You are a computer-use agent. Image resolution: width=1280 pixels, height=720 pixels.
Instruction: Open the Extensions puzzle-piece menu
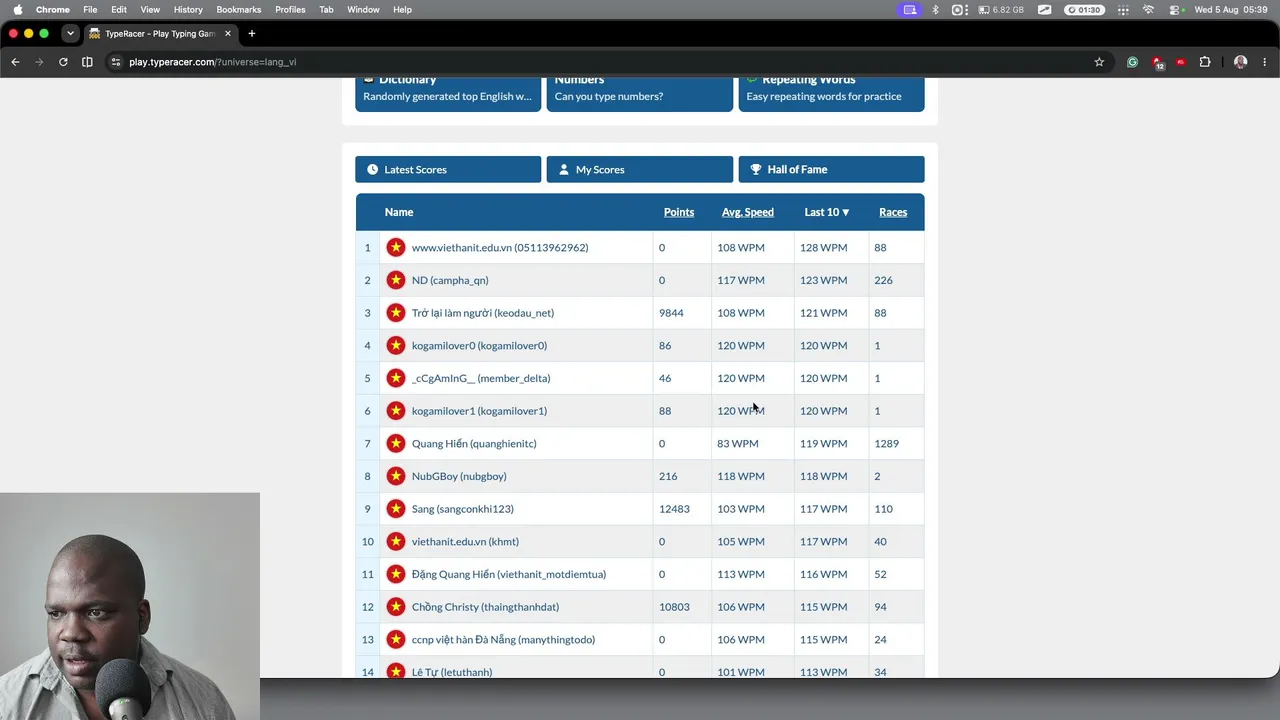click(1205, 62)
